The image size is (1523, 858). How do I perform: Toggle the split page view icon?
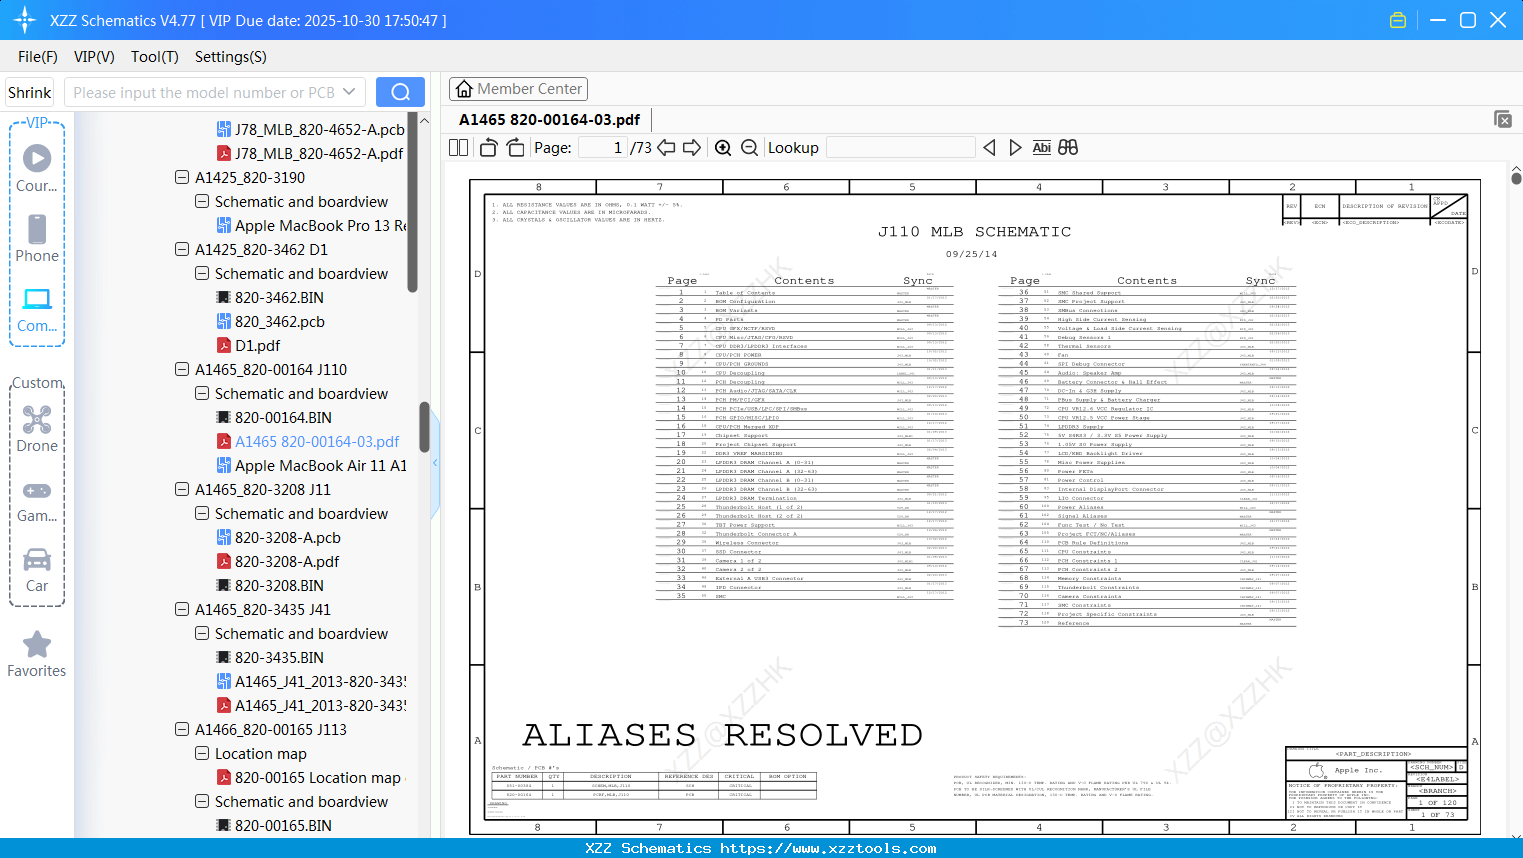[459, 148]
